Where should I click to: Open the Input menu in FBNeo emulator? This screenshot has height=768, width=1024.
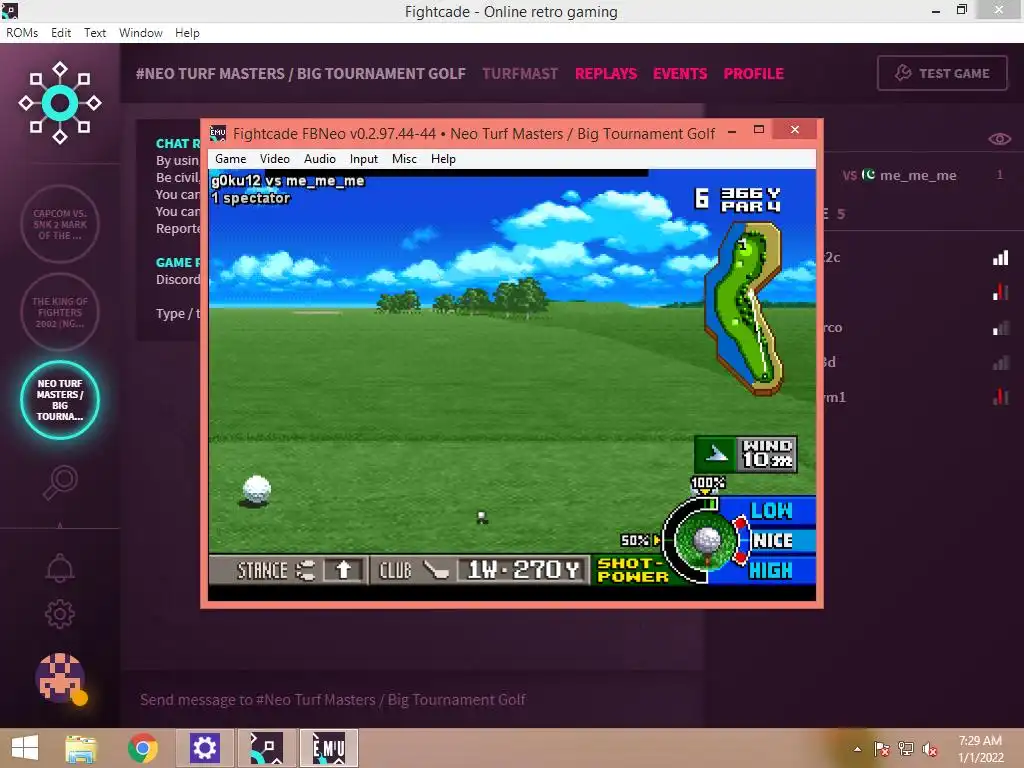[363, 159]
